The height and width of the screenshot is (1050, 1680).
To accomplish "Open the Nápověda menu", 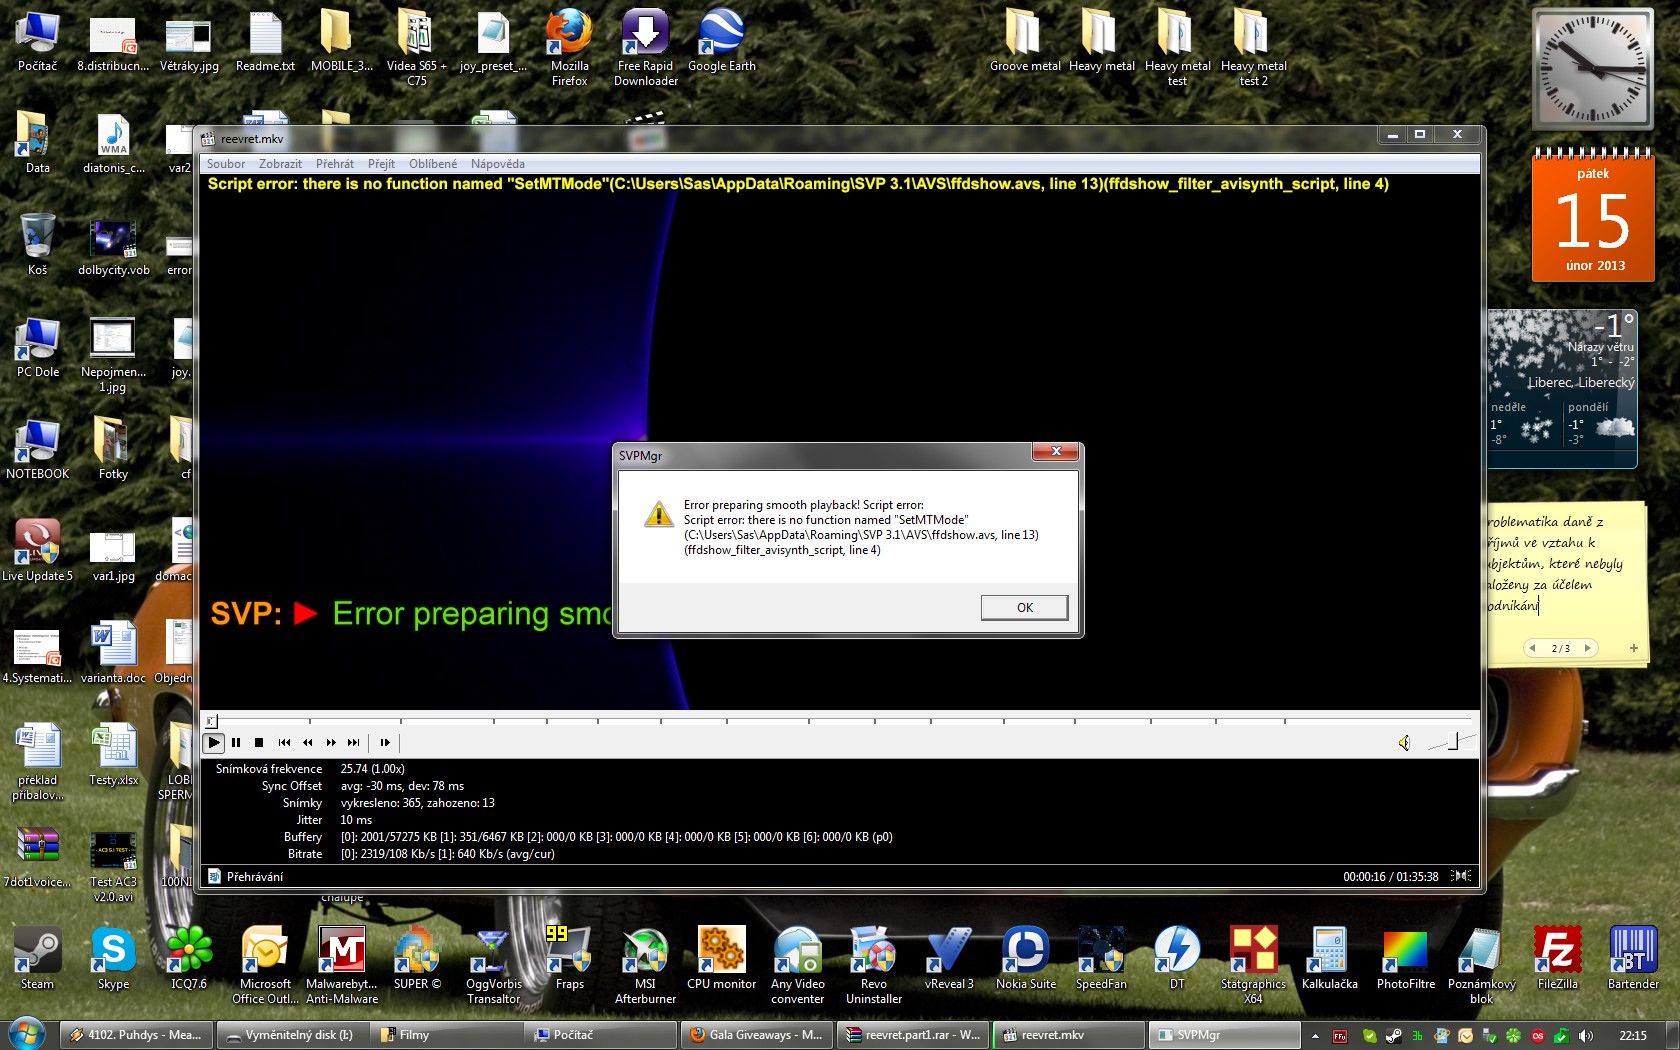I will [x=497, y=164].
